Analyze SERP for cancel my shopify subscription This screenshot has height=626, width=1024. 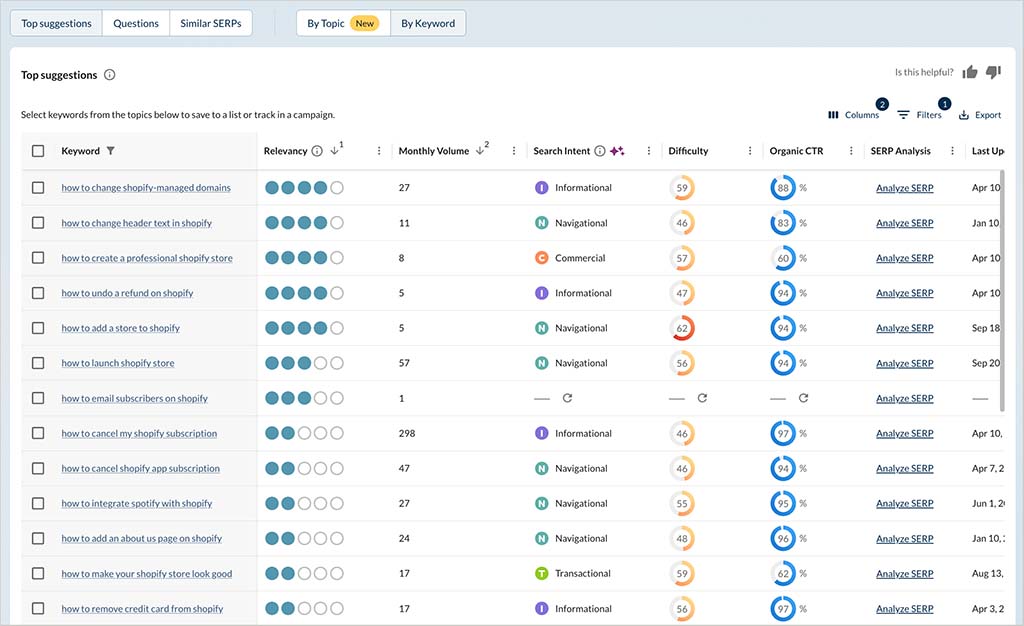pos(904,433)
